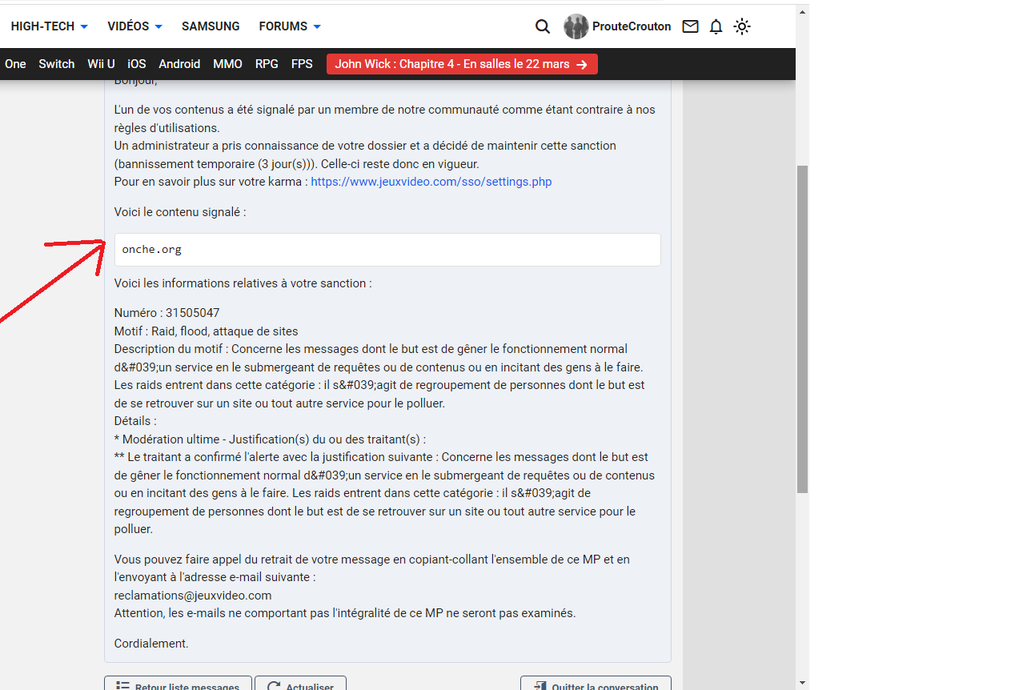Open the SAMSUNG menu item
Viewport: 1024px width, 690px height.
[210, 27]
